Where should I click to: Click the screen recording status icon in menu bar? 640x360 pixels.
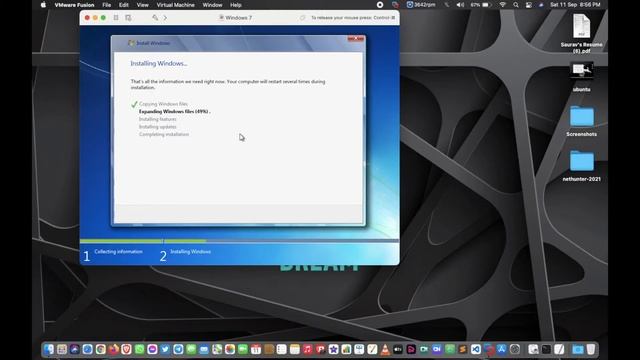pos(380,5)
